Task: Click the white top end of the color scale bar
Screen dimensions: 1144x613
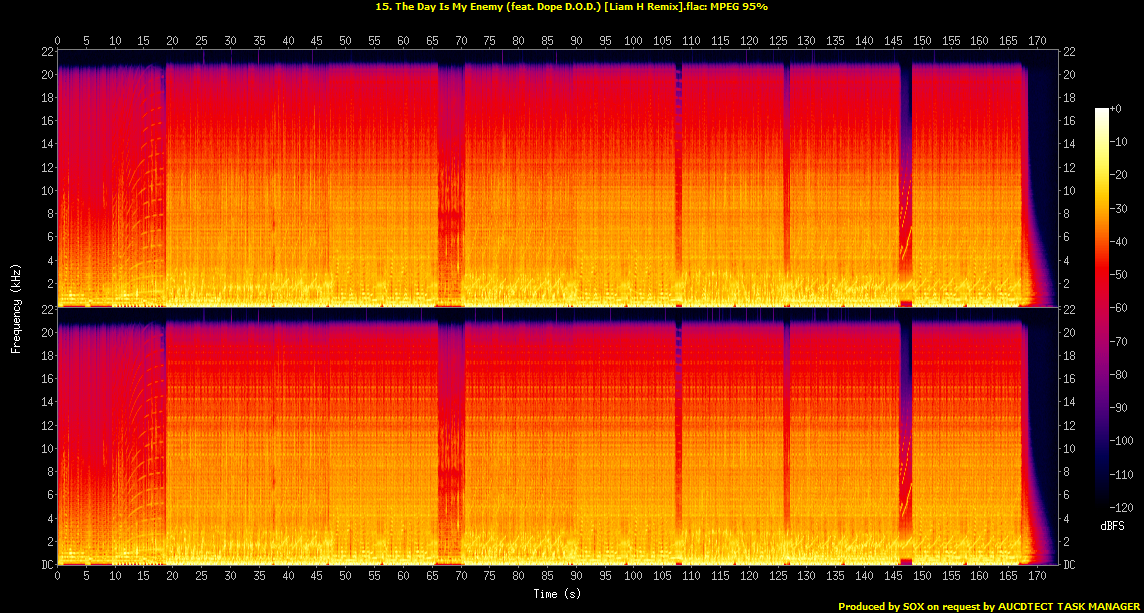Action: (1102, 111)
